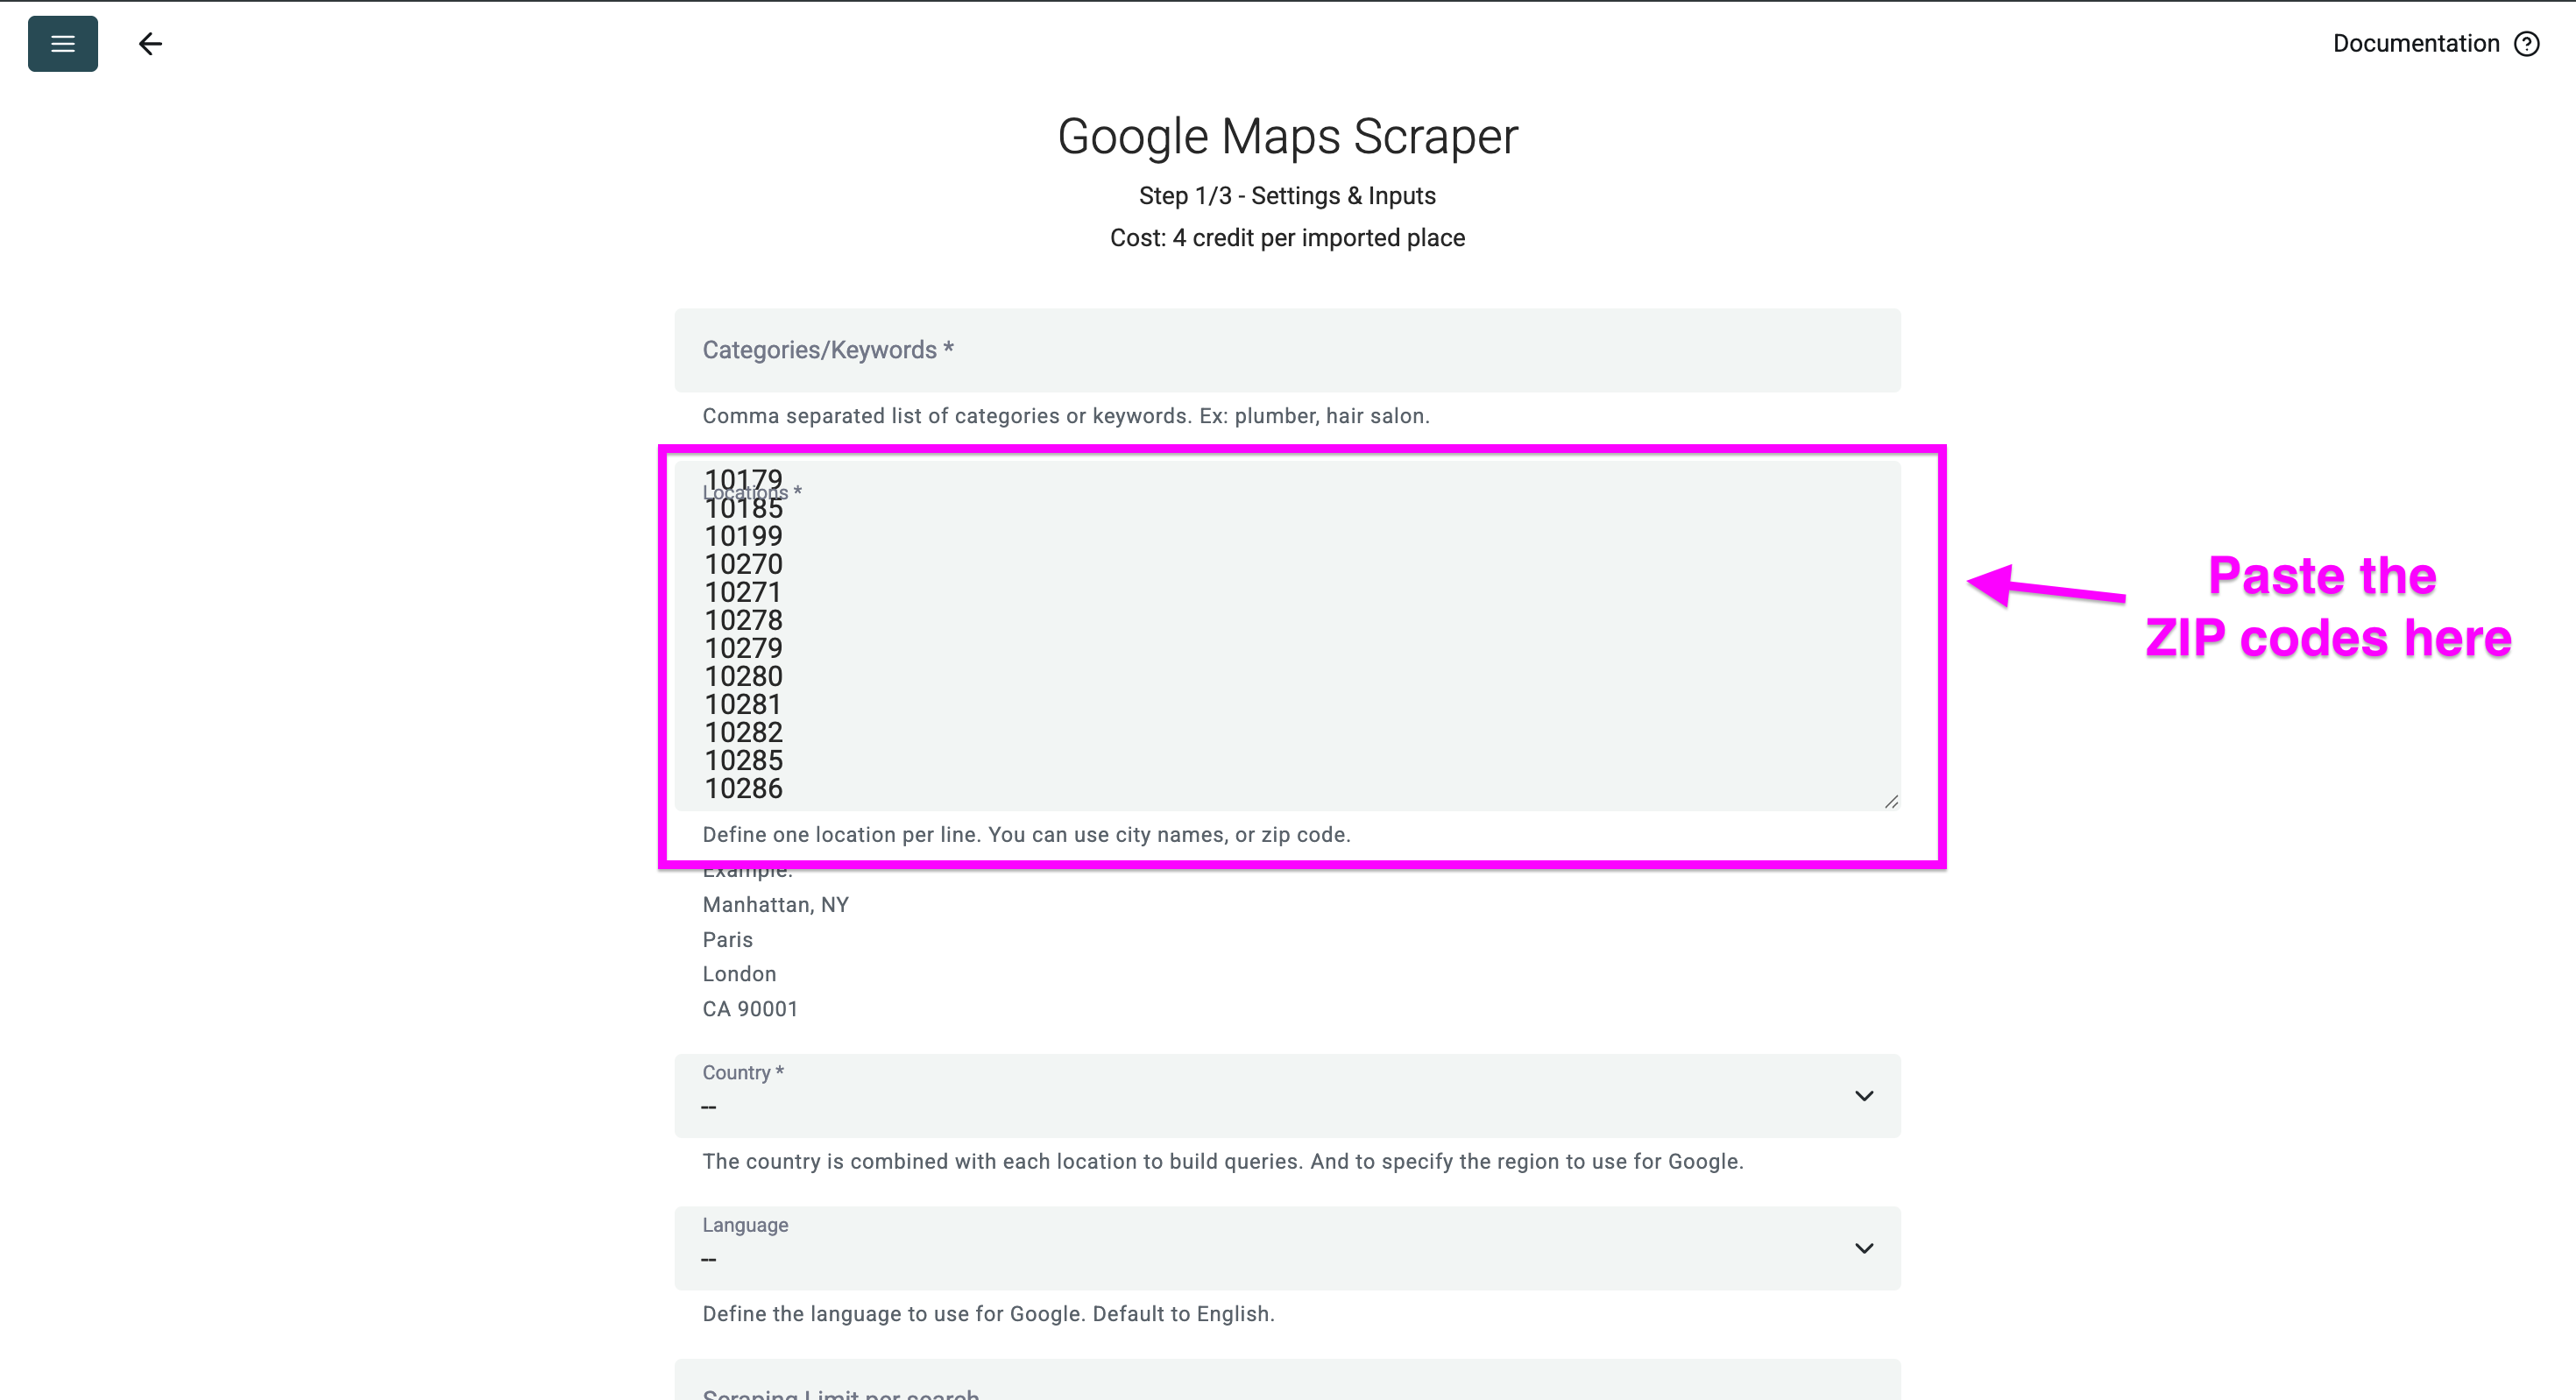Click the country combined with location hint

[1223, 1162]
